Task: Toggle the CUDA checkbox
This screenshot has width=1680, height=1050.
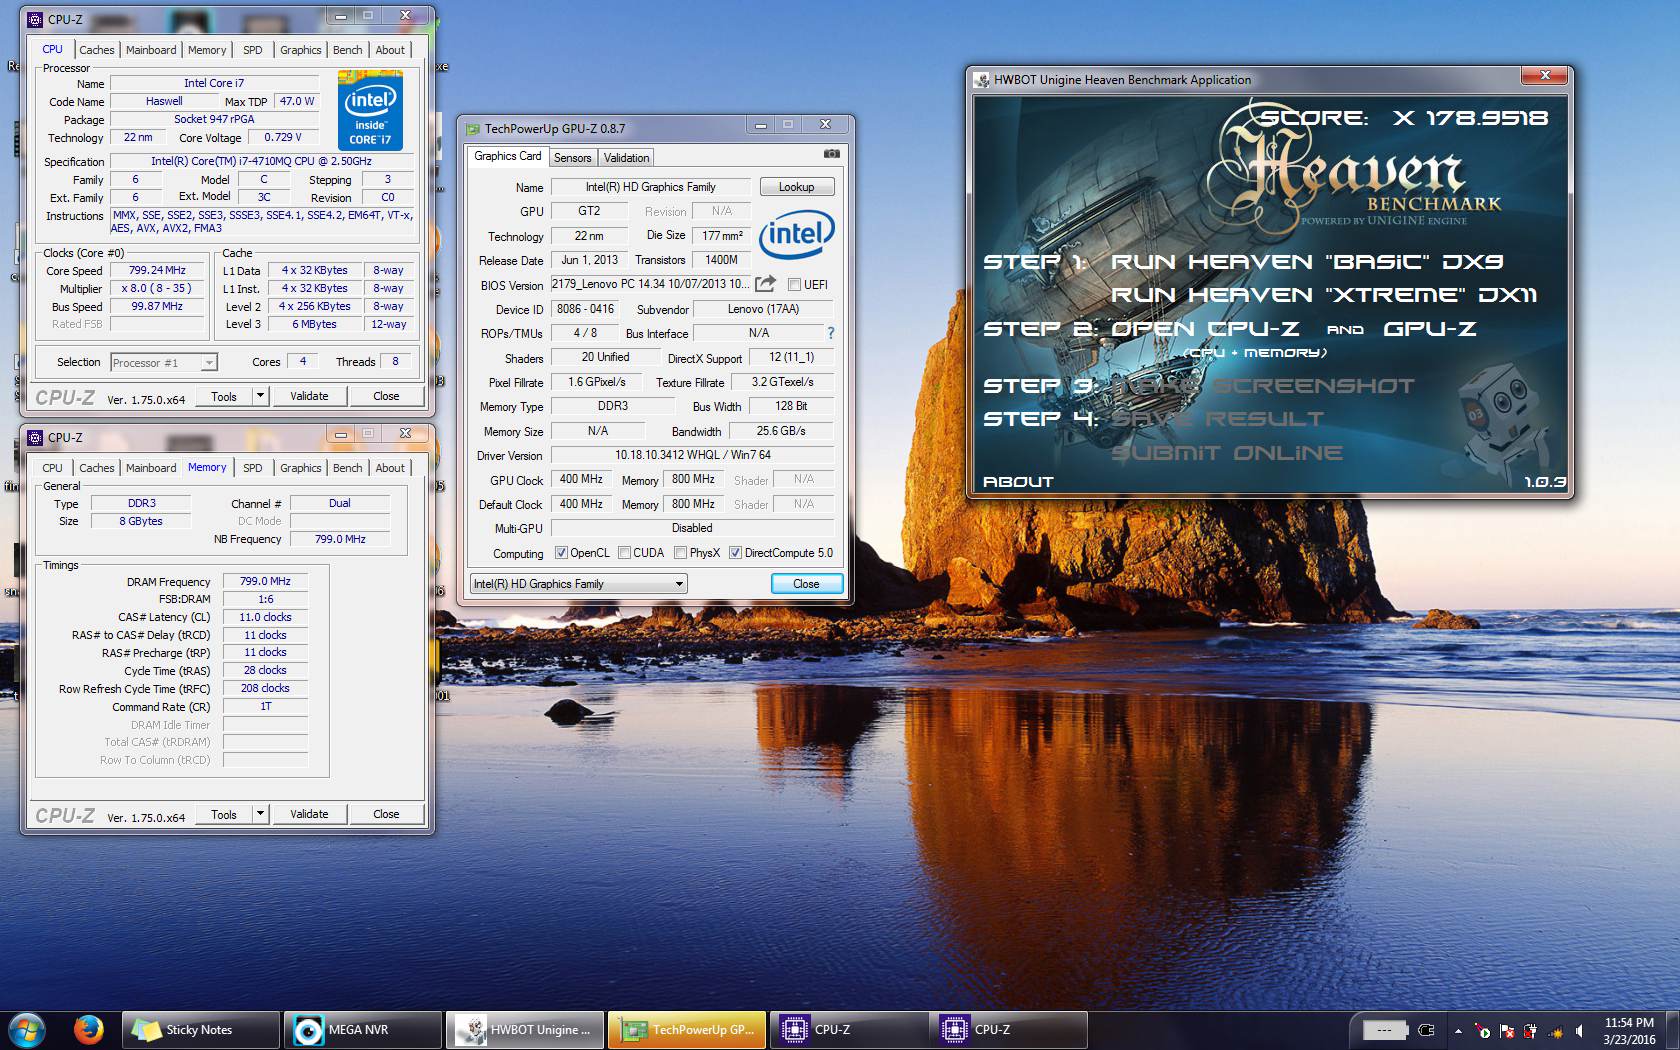Action: coord(624,552)
